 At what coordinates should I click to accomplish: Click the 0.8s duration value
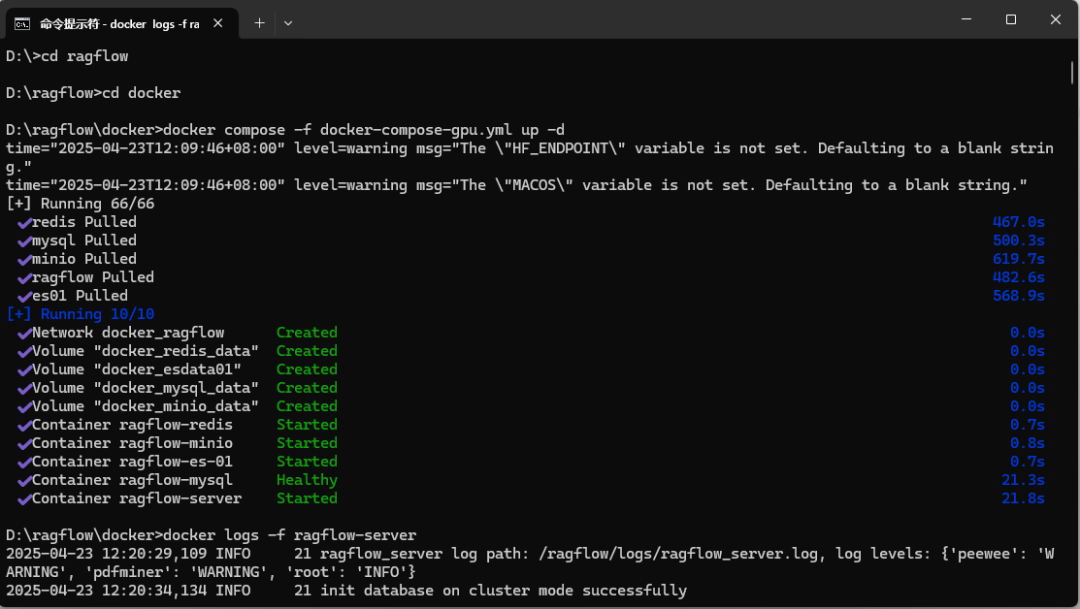(x=1027, y=443)
